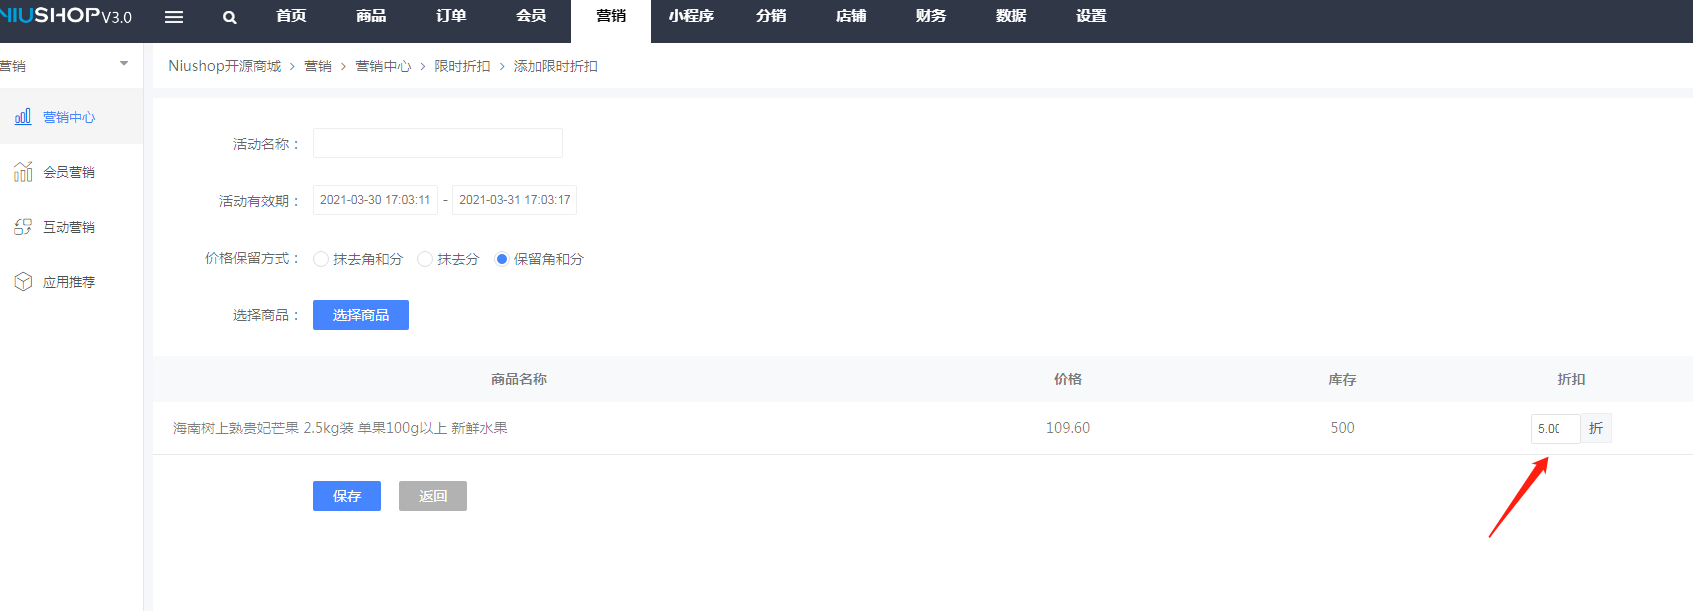1693x611 pixels.
Task: Select 抹去角和分 radio option
Action: click(x=321, y=259)
